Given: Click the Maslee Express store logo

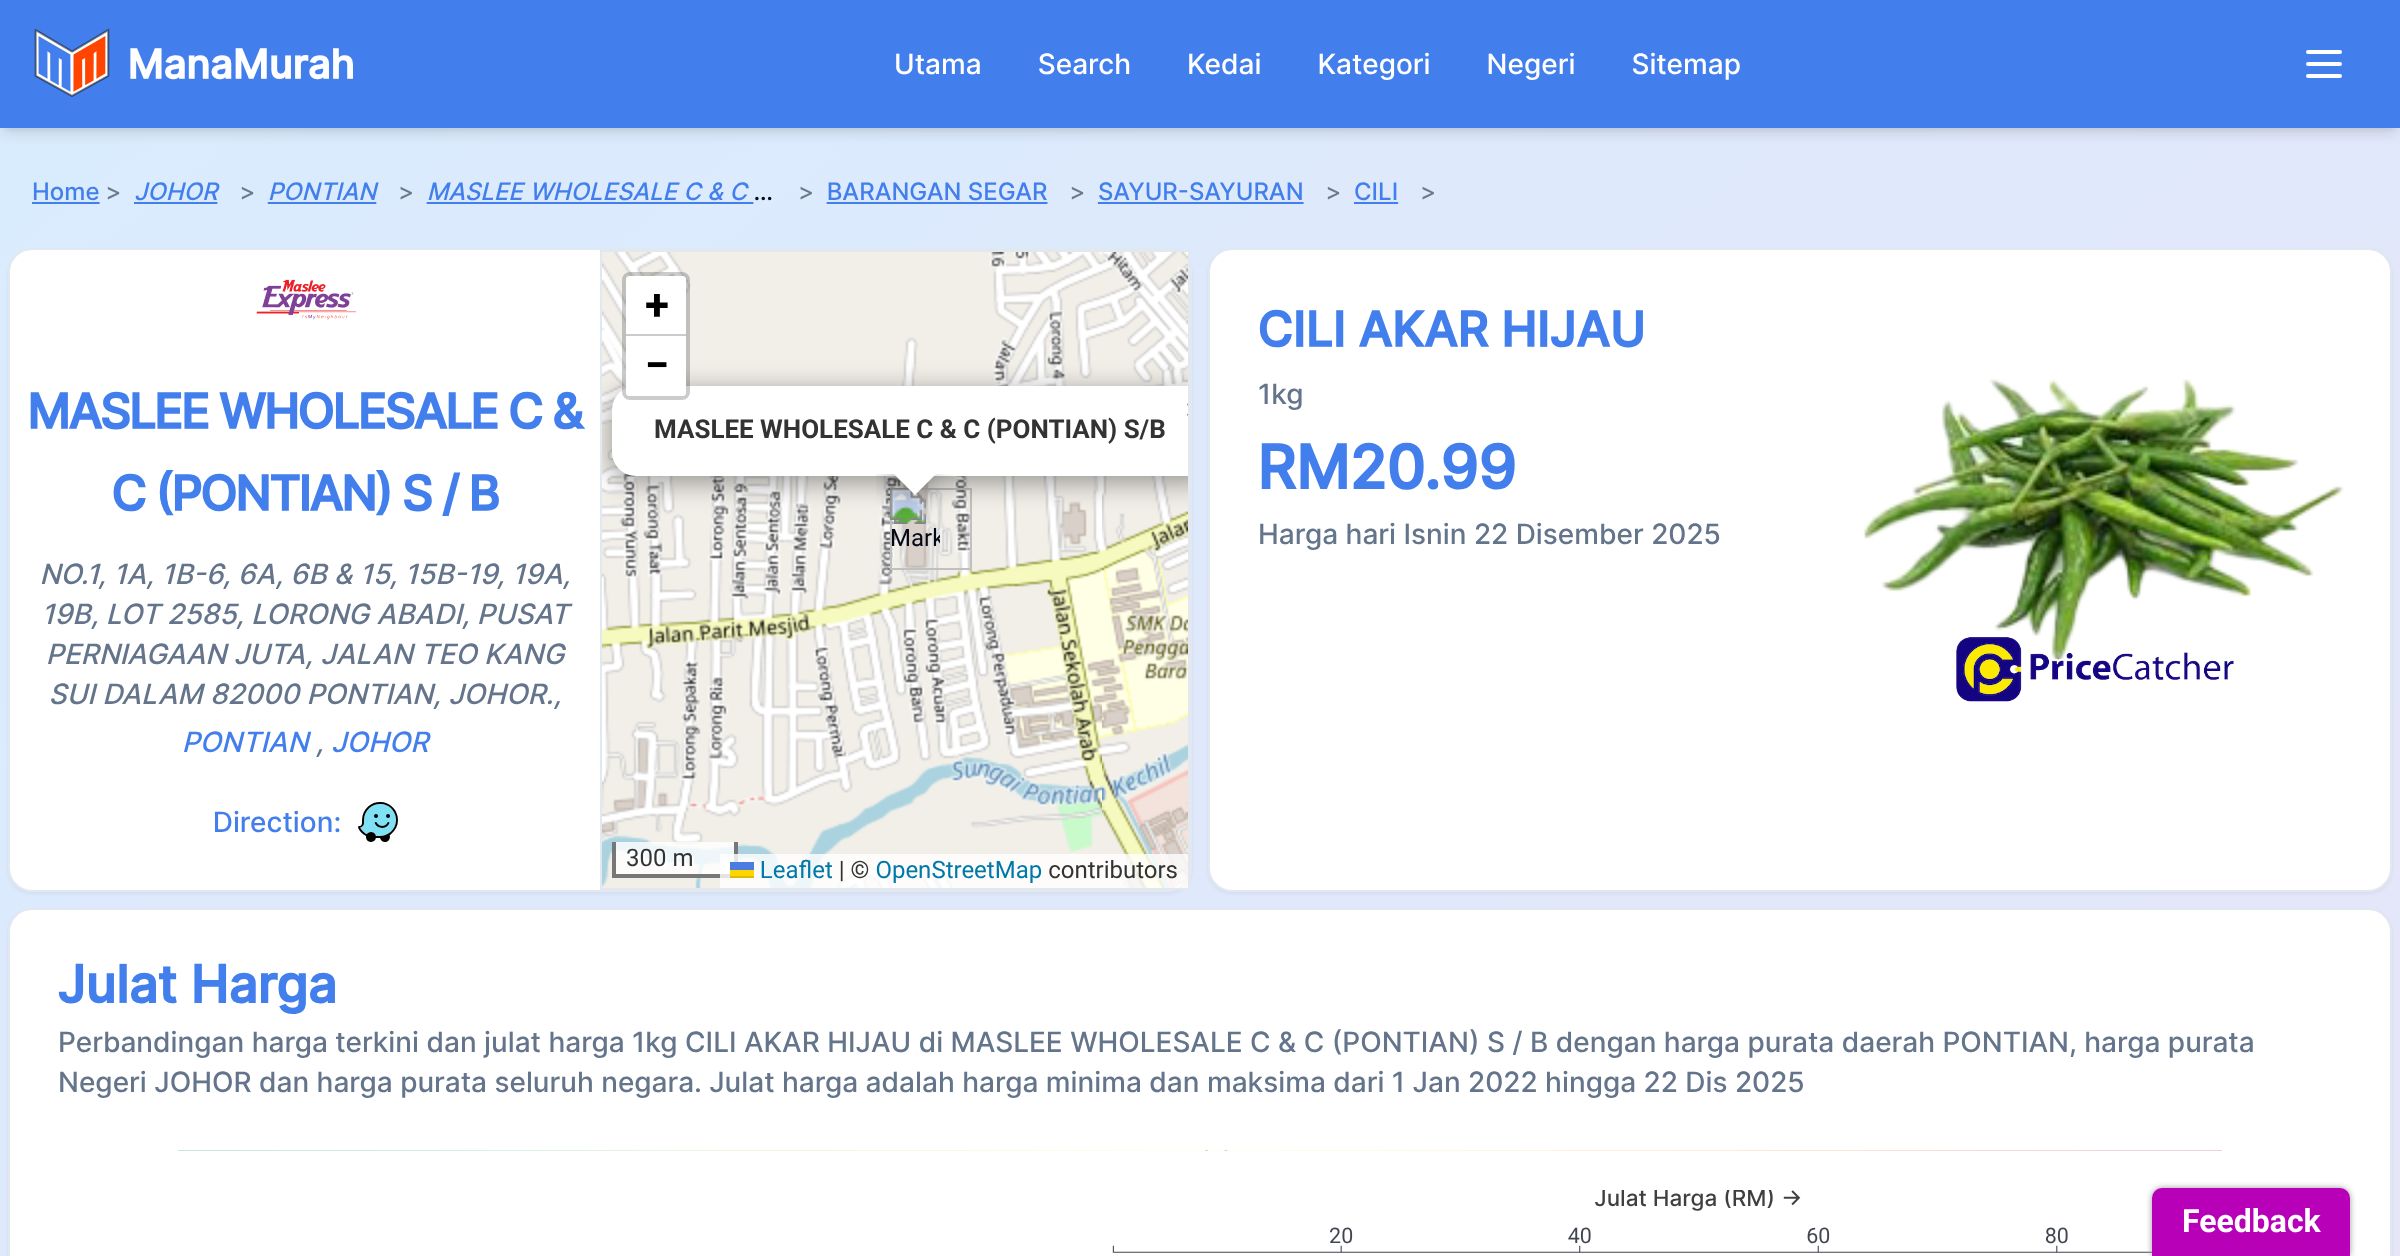Looking at the screenshot, I should pyautogui.click(x=306, y=298).
